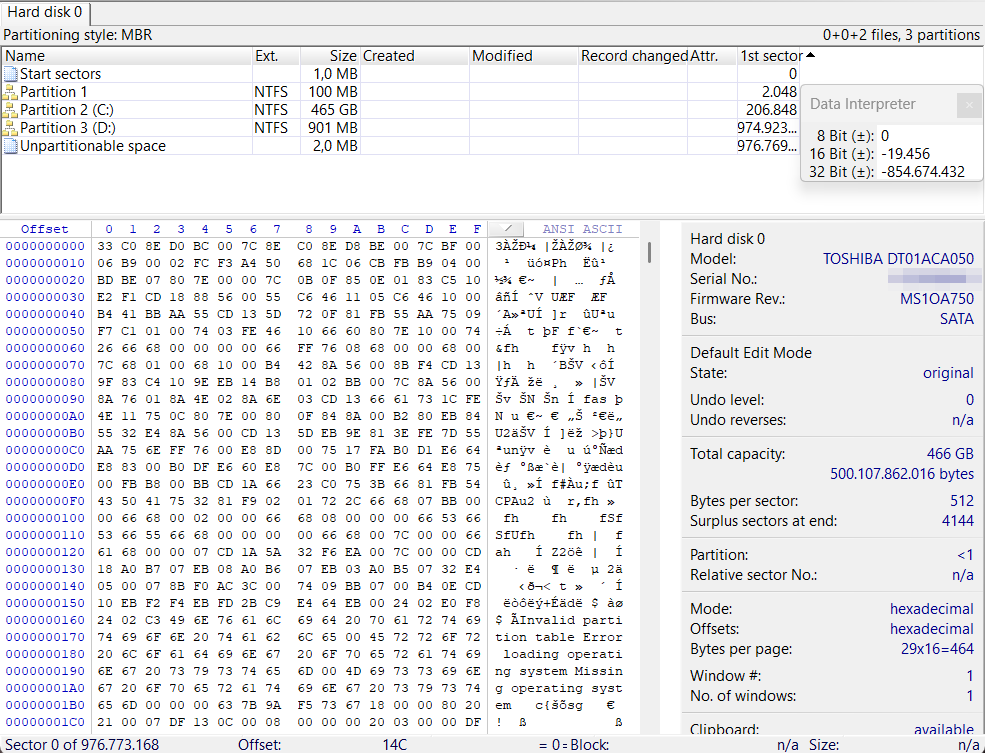Viewport: 985px width, 753px height.
Task: Click the 16 Bit value -19.456
Action: point(905,154)
